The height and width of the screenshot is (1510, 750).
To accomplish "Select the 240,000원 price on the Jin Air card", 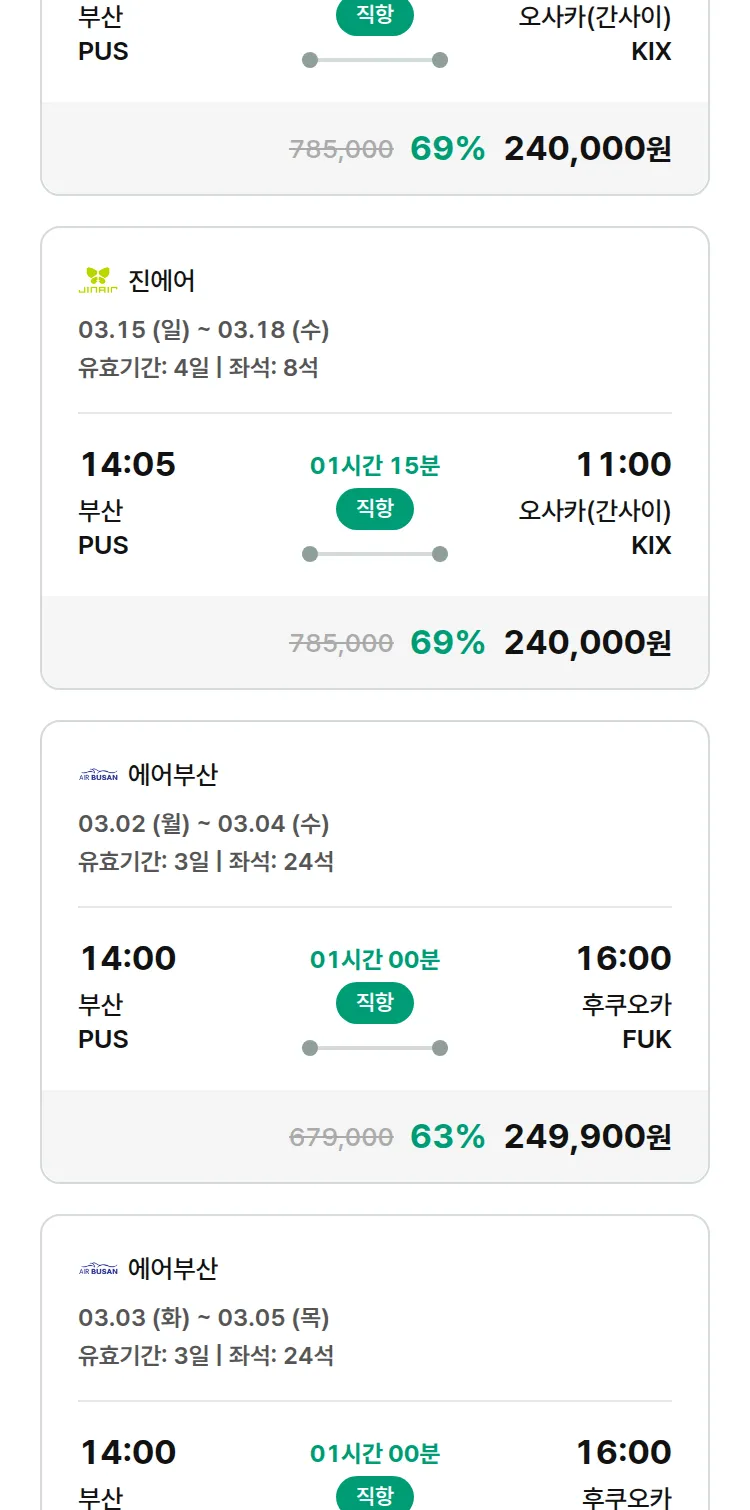I will (587, 642).
